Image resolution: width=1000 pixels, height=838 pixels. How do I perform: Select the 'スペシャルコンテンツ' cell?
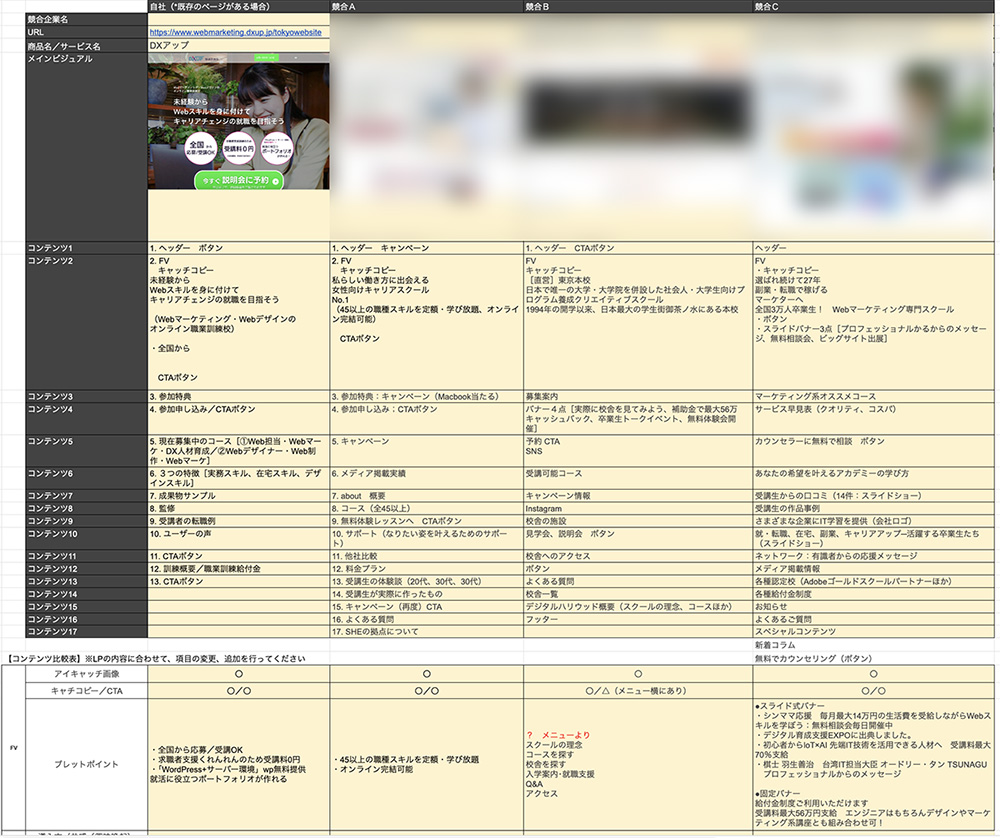coord(874,631)
